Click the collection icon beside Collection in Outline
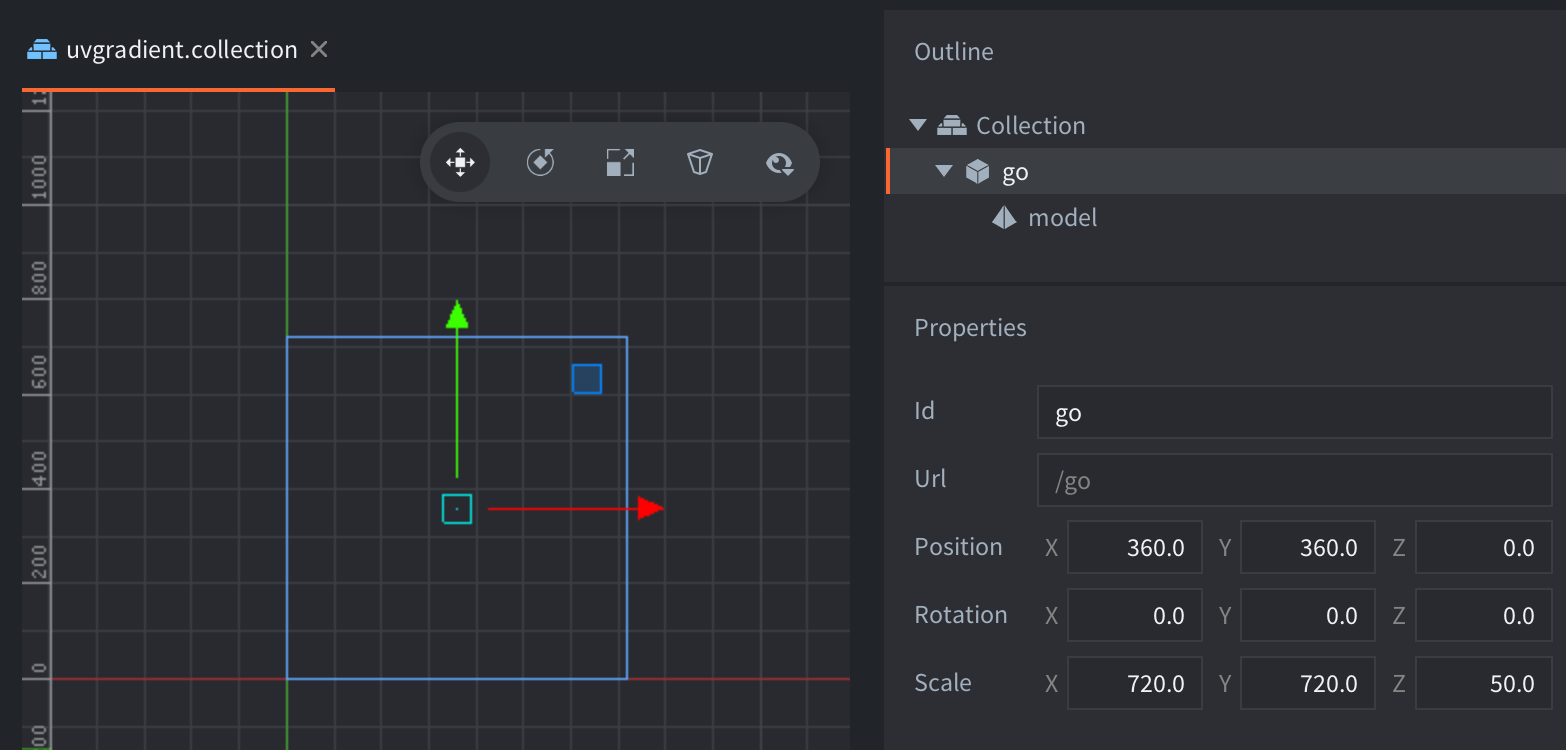 point(949,124)
